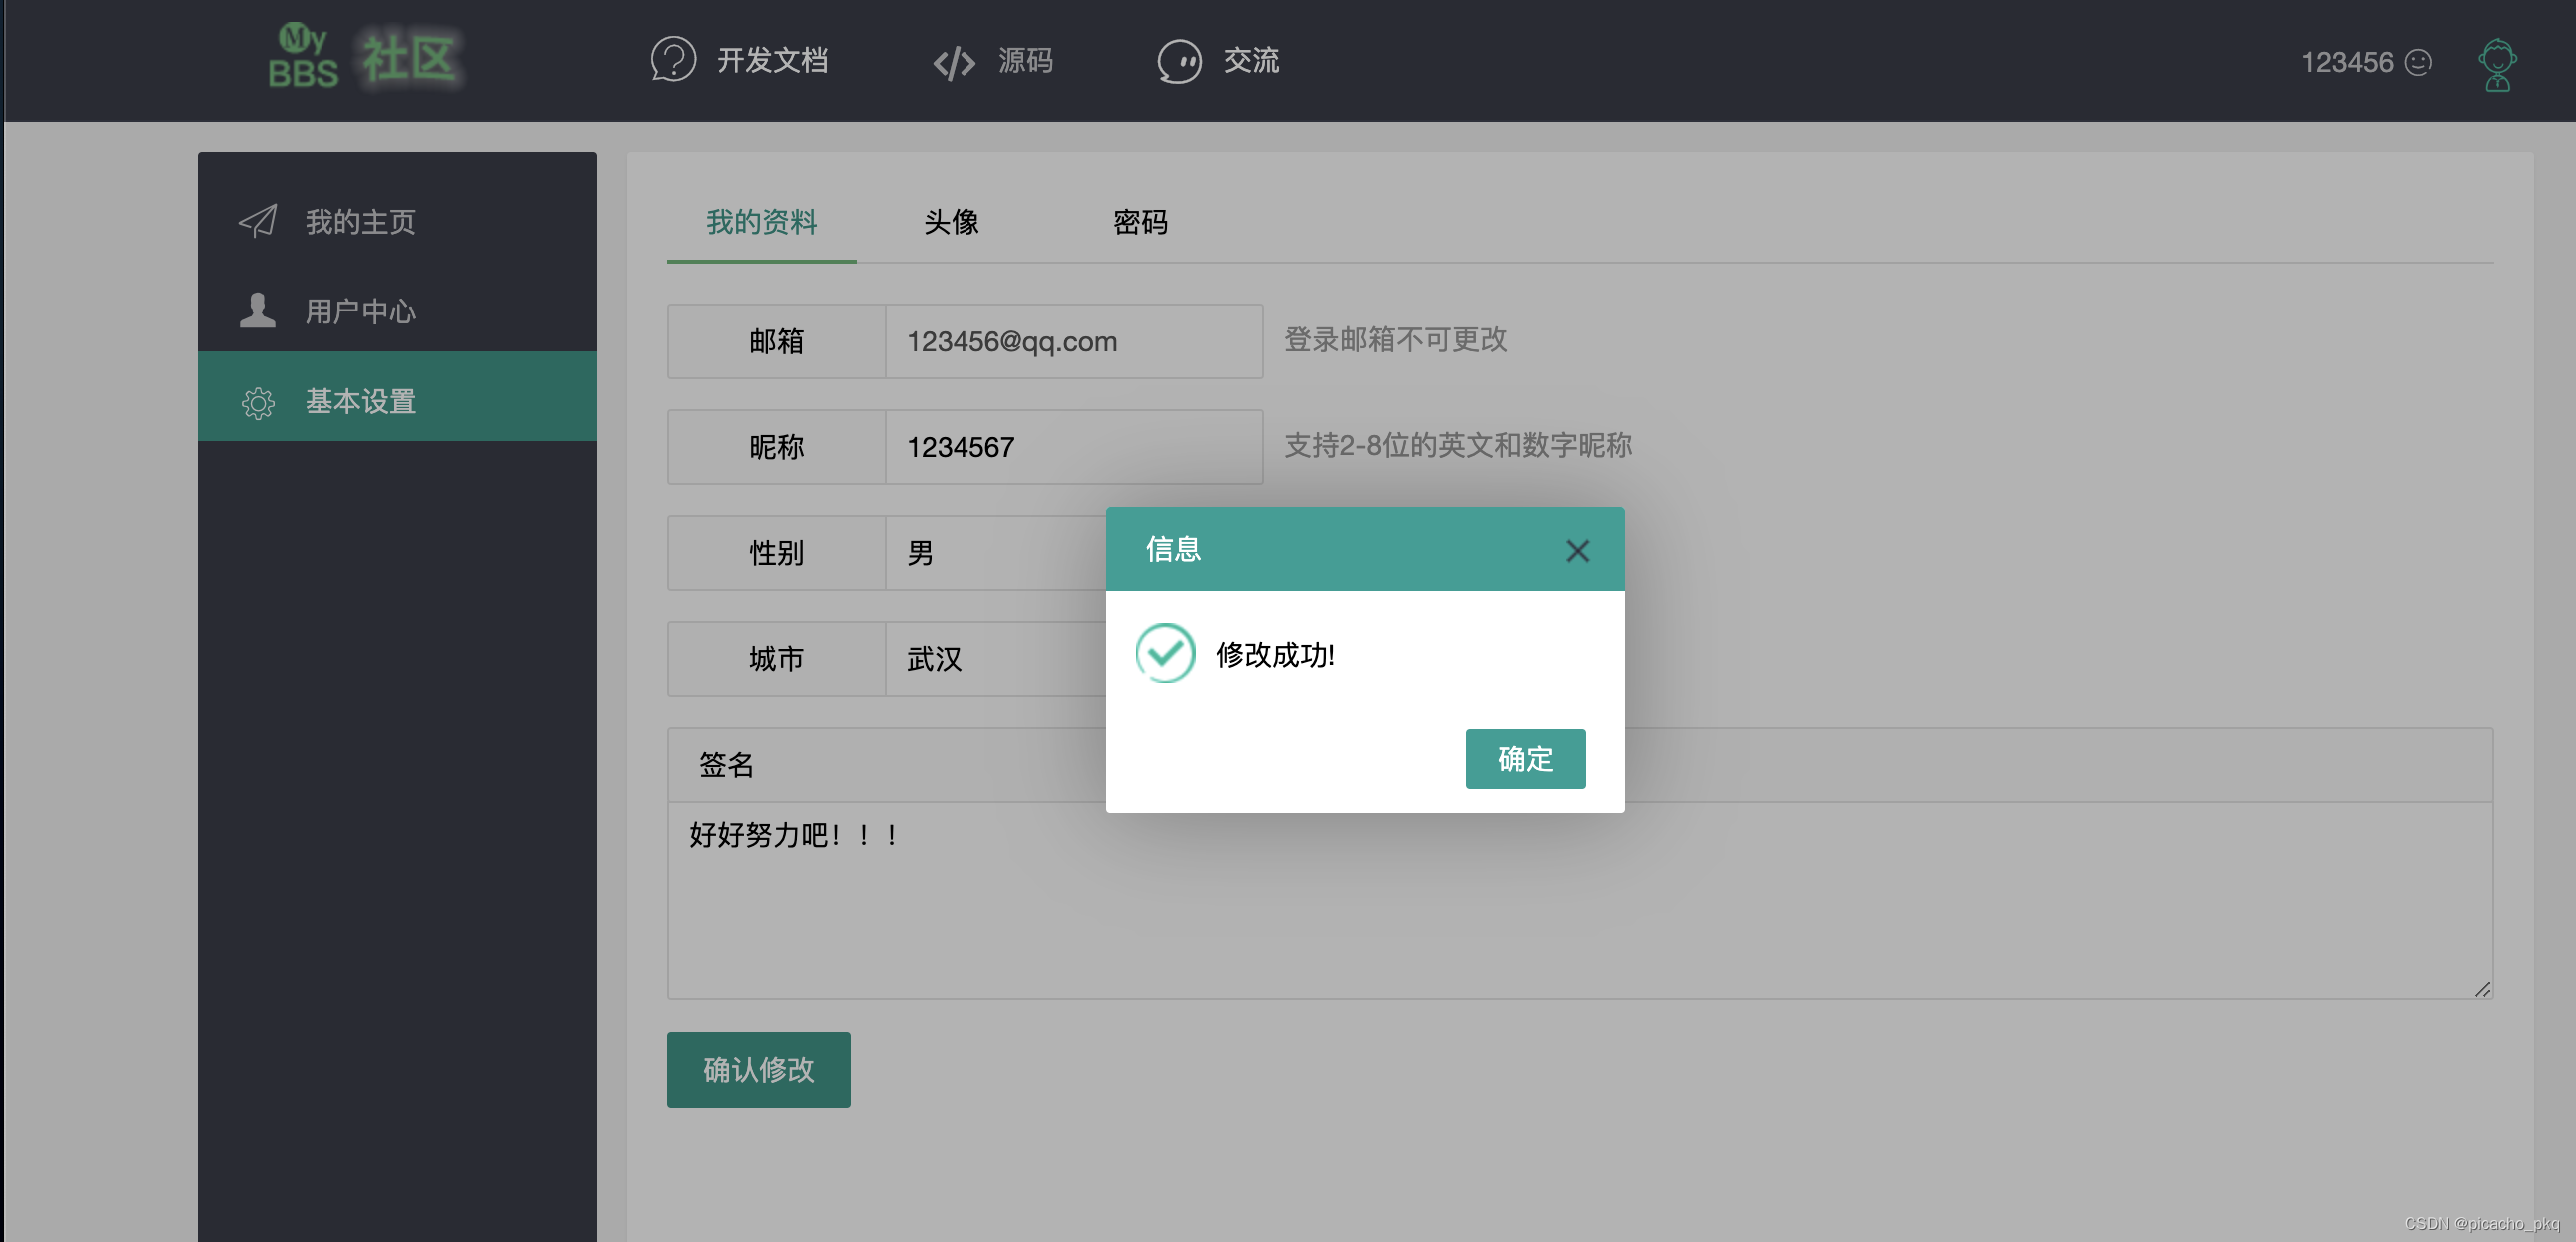Click the 支持2-8位的英文和数字昵称 hint text
Image resolution: width=2576 pixels, height=1242 pixels.
tap(1458, 446)
